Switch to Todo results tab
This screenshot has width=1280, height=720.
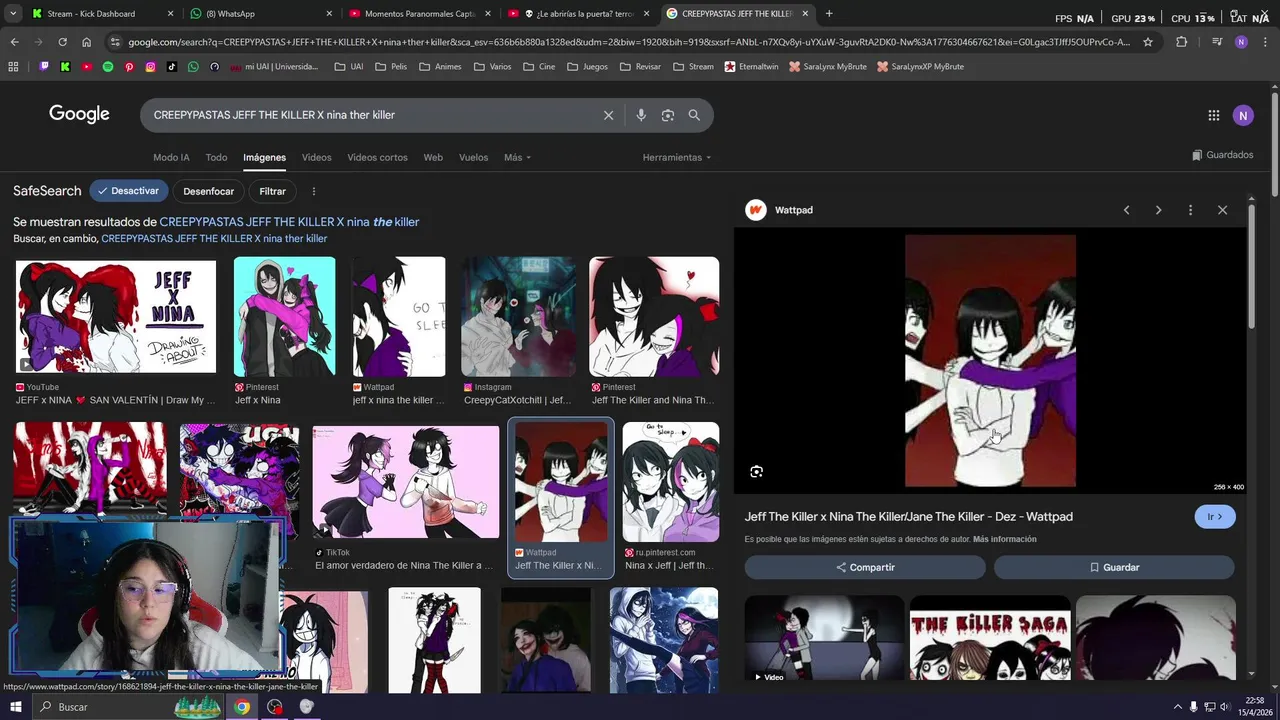[x=216, y=157]
